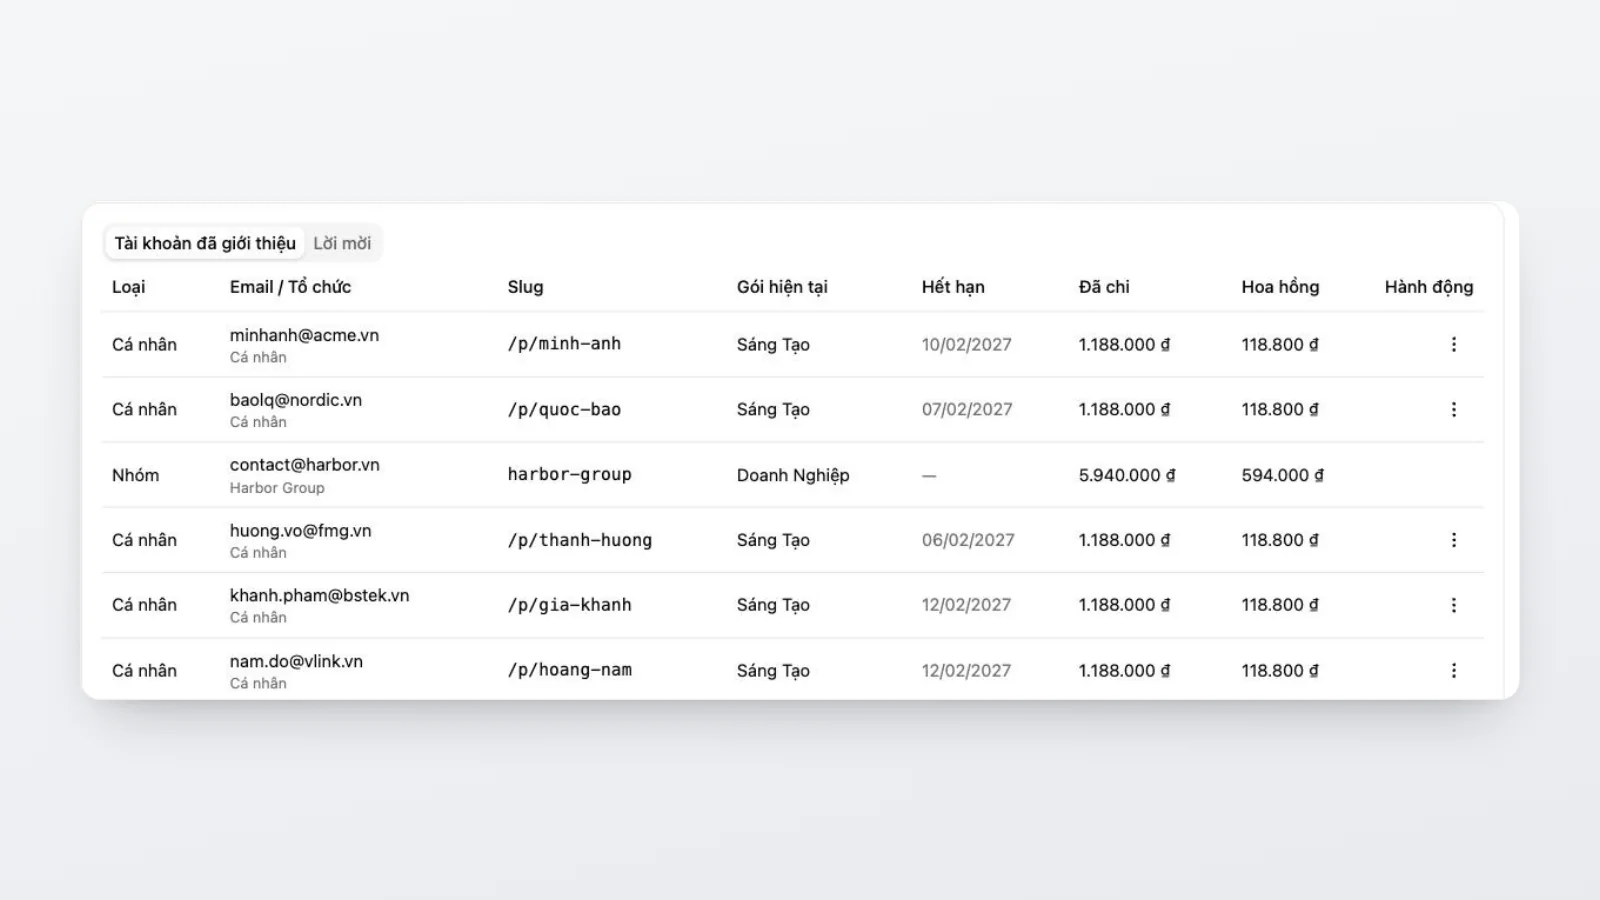Select the Tài khoản đã giới thiệu tab
1600x900 pixels.
tap(205, 243)
